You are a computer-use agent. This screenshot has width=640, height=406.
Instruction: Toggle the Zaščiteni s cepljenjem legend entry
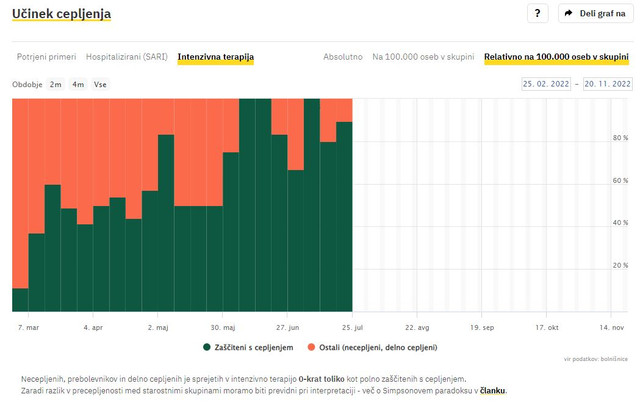click(248, 347)
